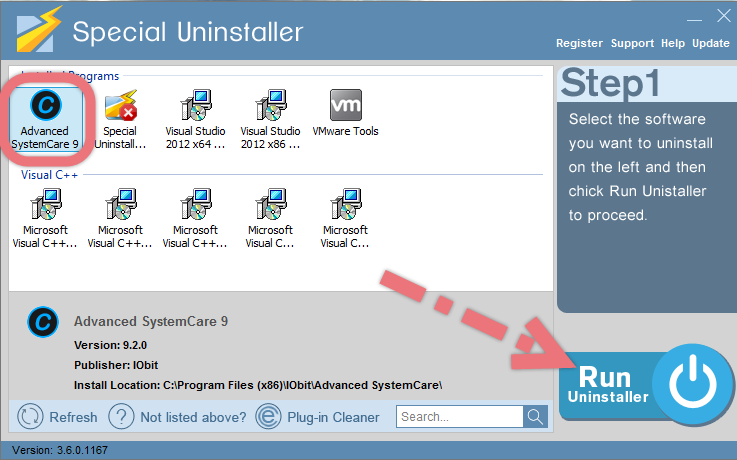Click the search magnifier icon
Screen dimensions: 737x460
(x=535, y=417)
